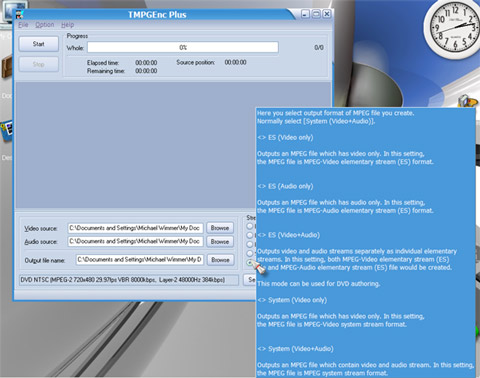Click tooltip heading 'ES (Audio only)'
This screenshot has height=378, width=480.
pos(290,186)
